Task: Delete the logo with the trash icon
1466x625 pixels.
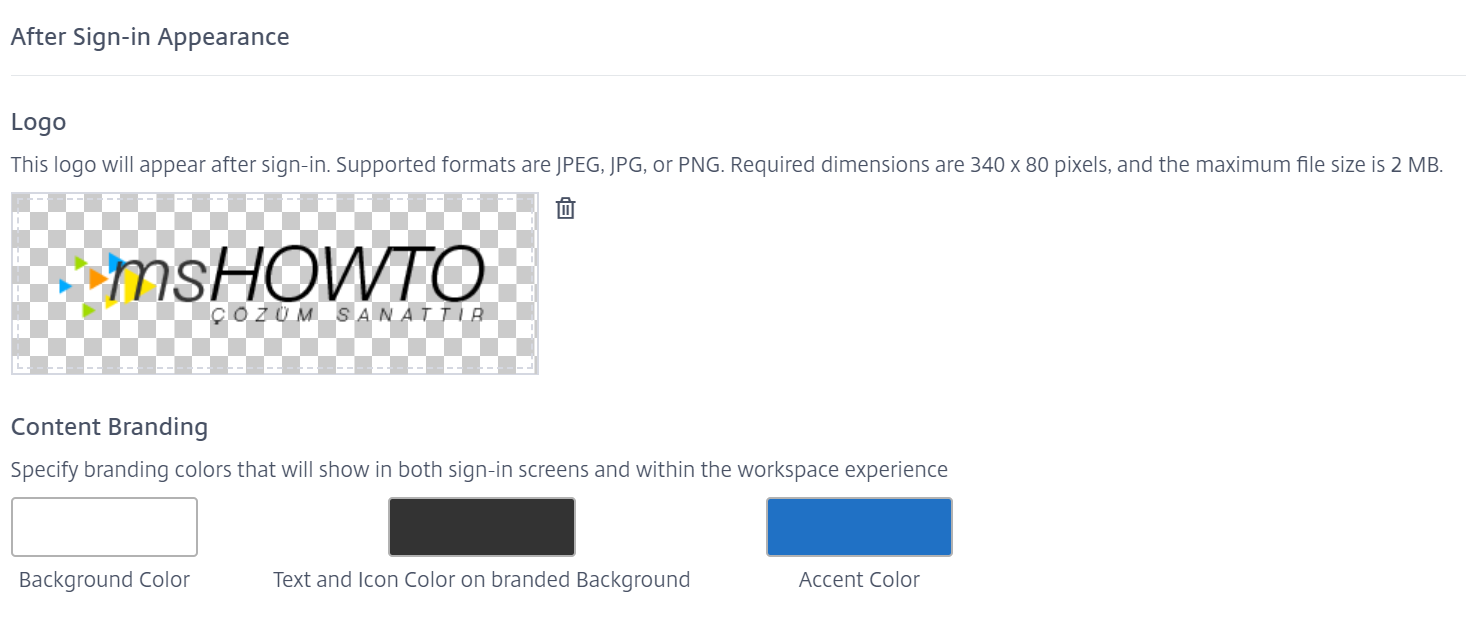Action: coord(566,208)
